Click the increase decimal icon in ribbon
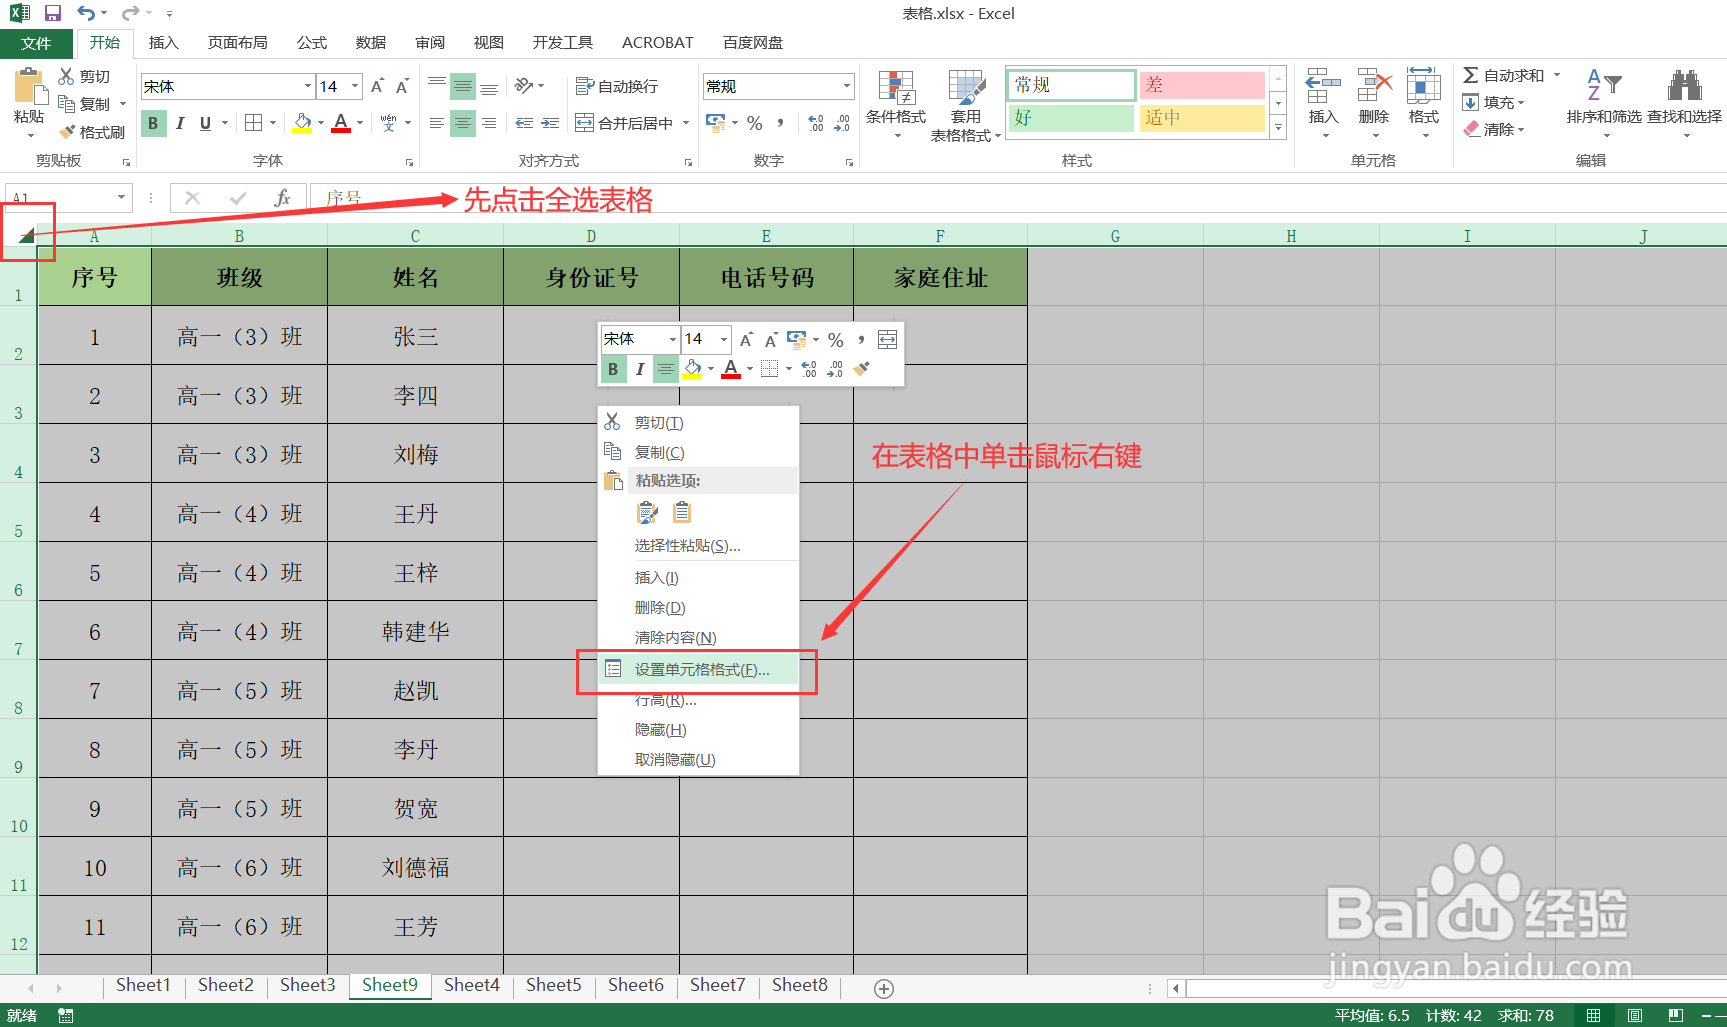 click(816, 123)
